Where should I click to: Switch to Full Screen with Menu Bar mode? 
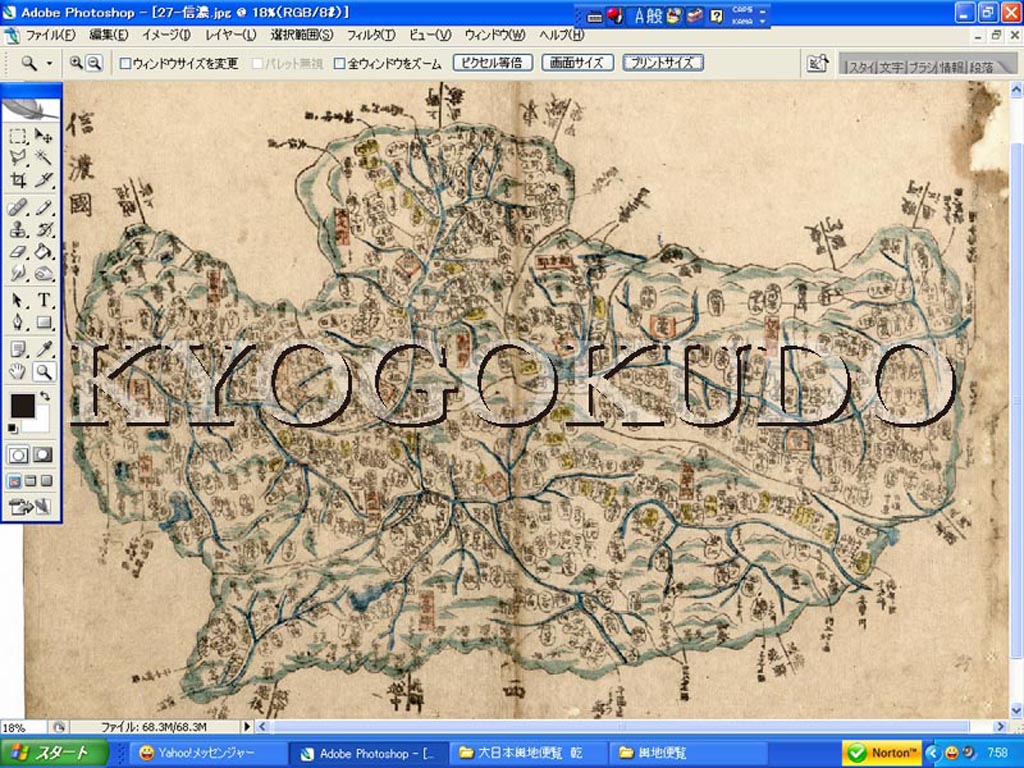[30, 481]
